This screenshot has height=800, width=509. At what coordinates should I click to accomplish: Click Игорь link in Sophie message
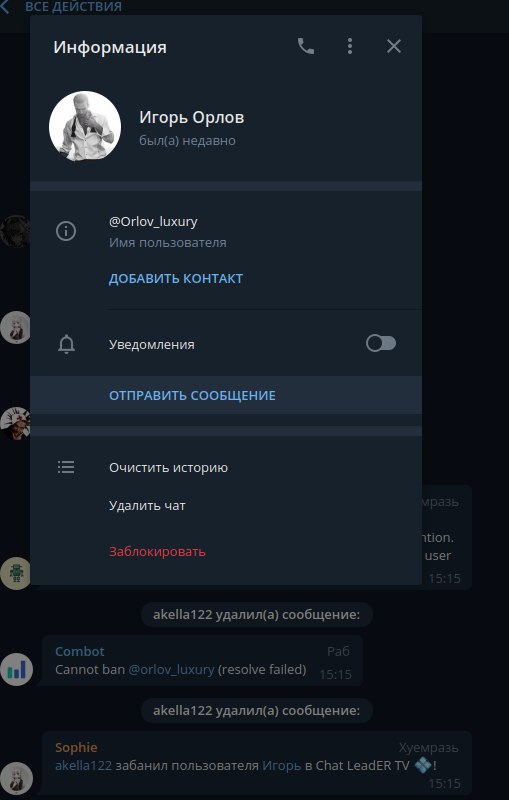tap(282, 766)
